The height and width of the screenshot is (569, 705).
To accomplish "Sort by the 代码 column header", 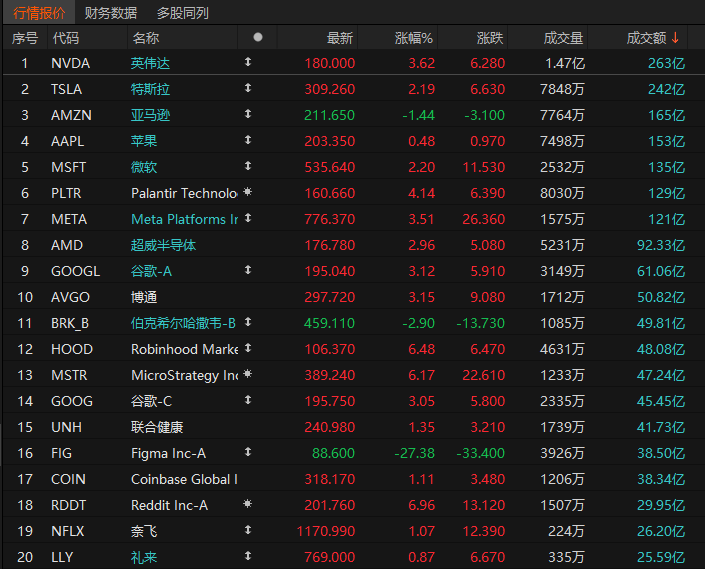I will pyautogui.click(x=66, y=38).
